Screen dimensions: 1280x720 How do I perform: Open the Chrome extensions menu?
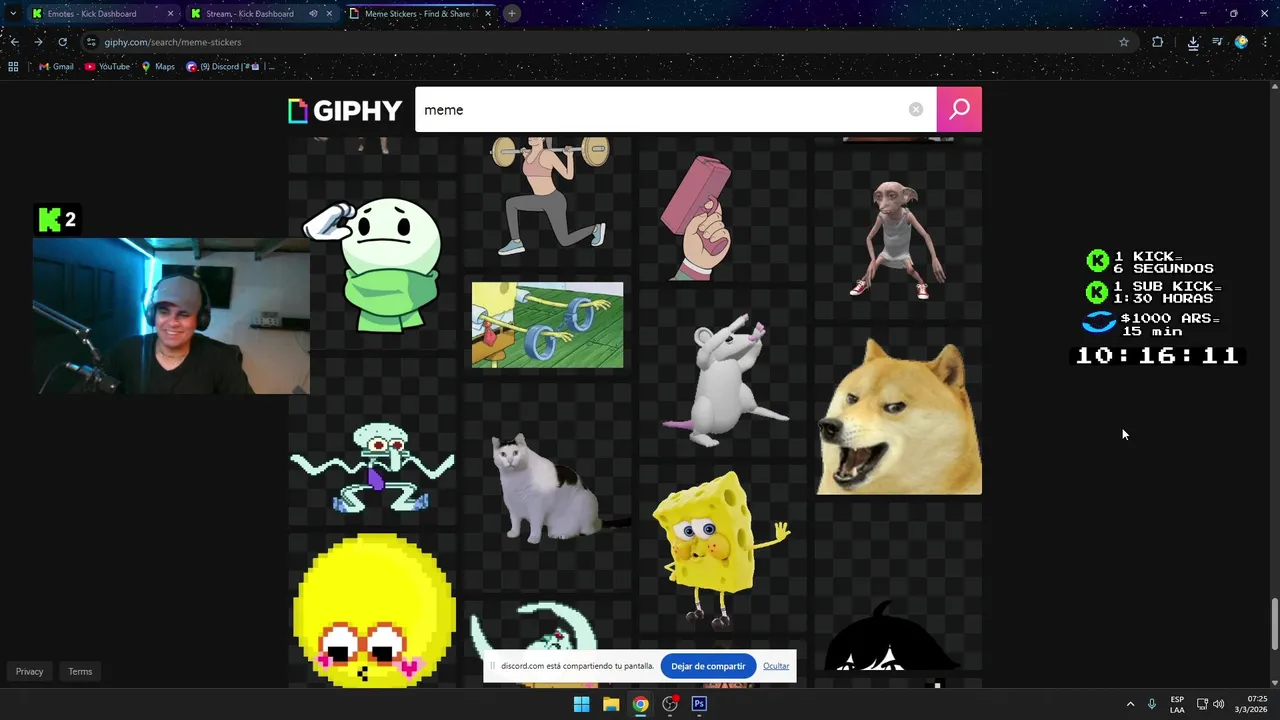(x=1158, y=42)
